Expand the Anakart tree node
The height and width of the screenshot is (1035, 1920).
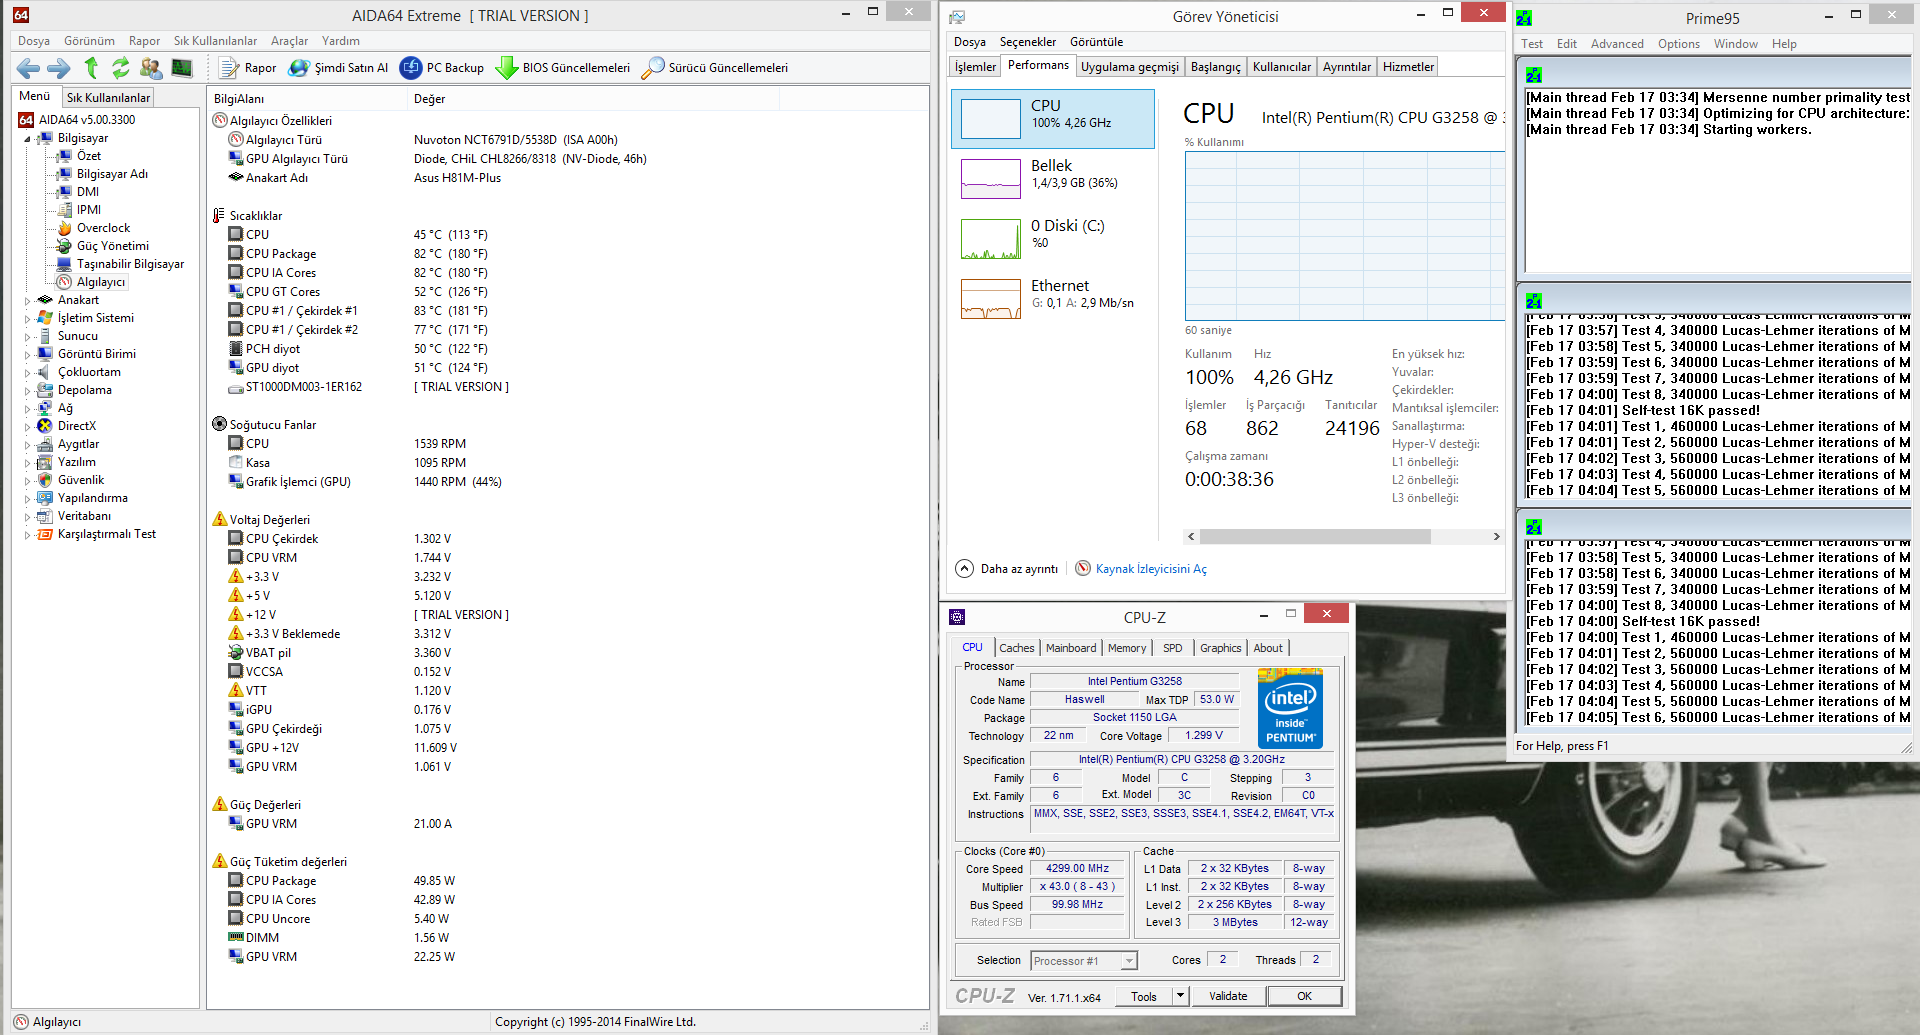(x=27, y=300)
